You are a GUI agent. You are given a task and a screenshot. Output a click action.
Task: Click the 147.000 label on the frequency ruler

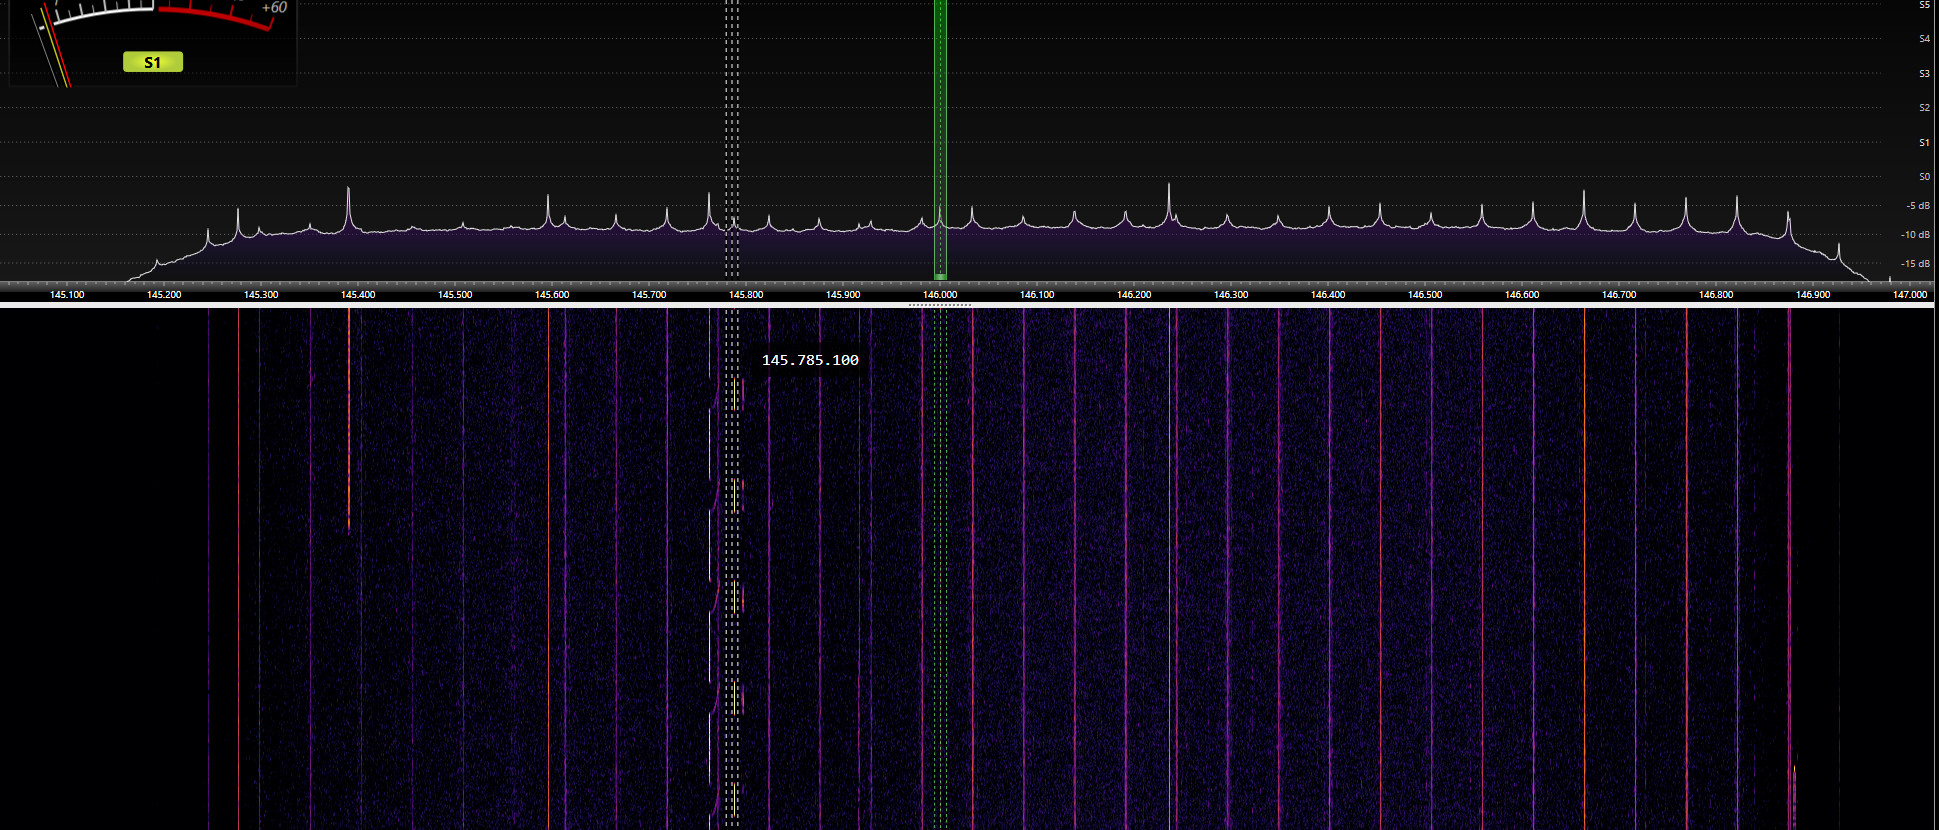(1910, 295)
